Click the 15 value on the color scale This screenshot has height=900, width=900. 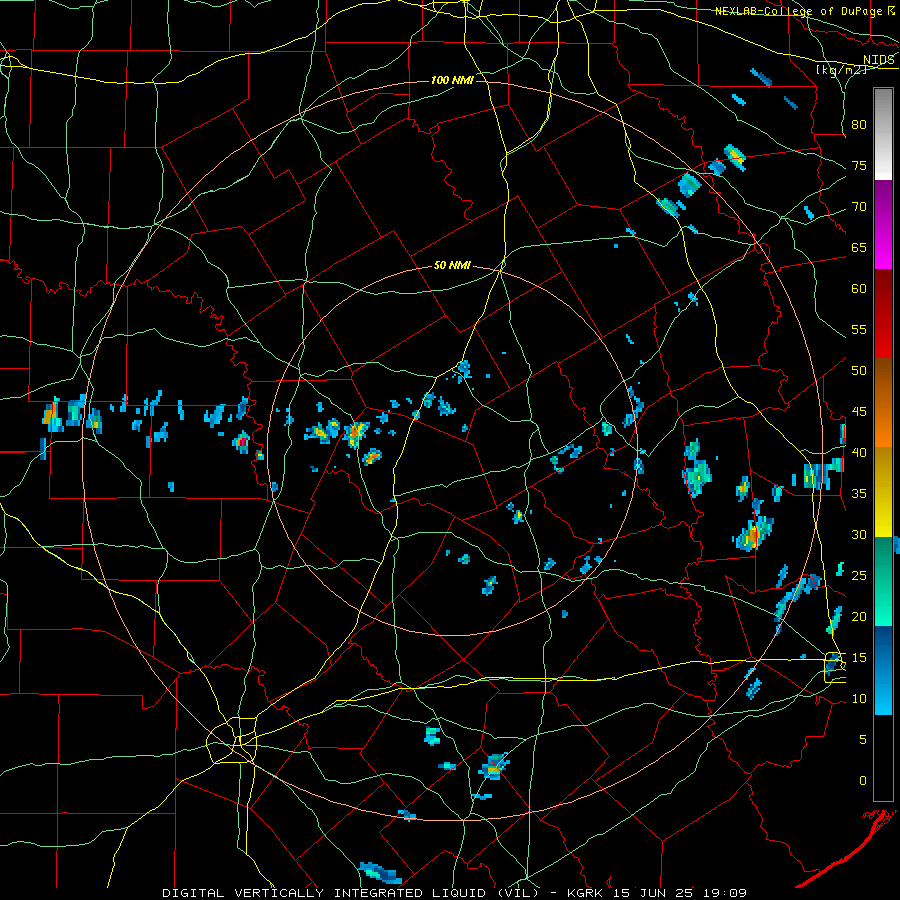click(859, 658)
